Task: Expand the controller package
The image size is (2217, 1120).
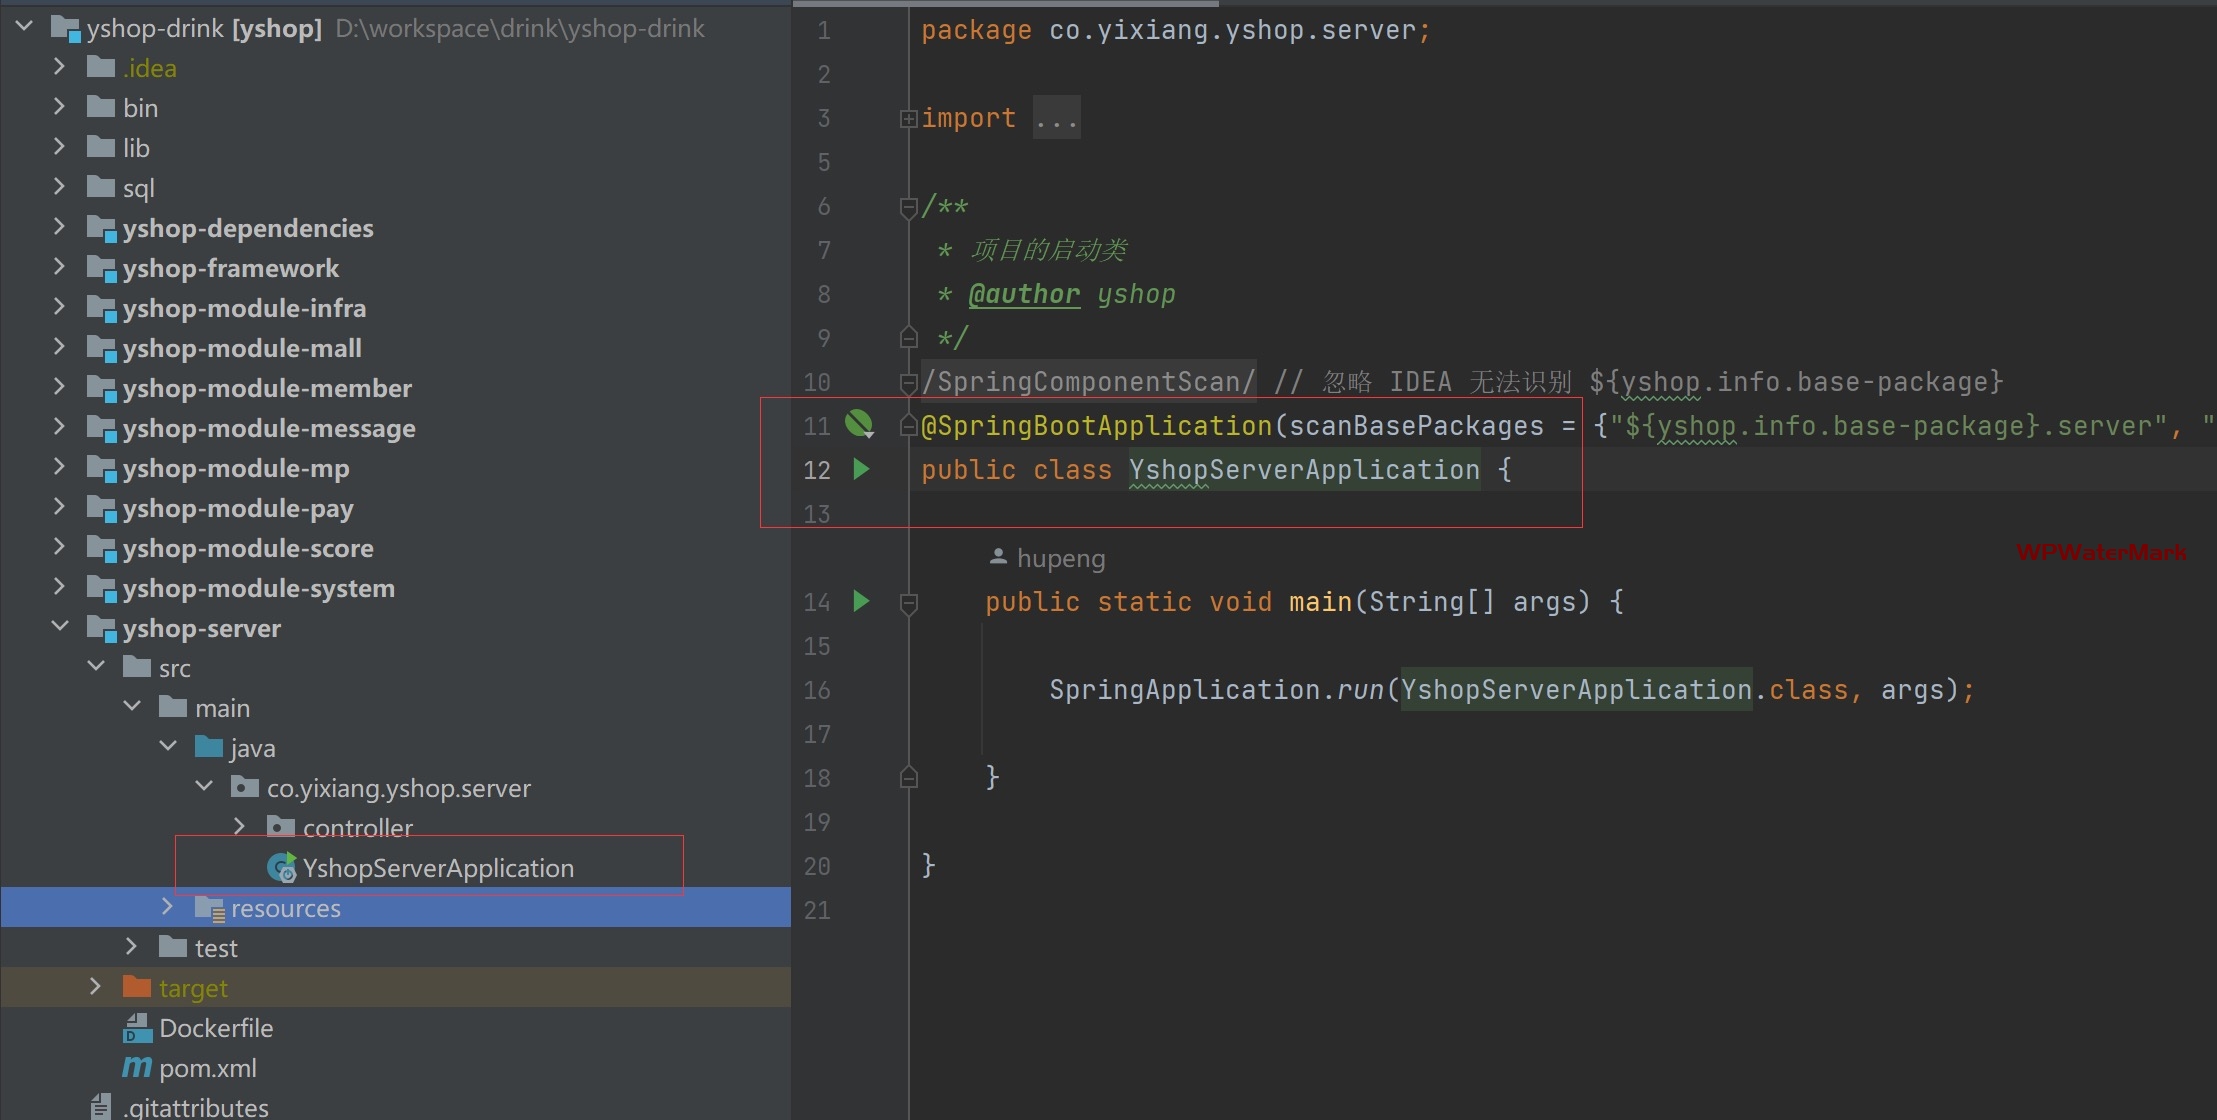Action: [x=239, y=827]
